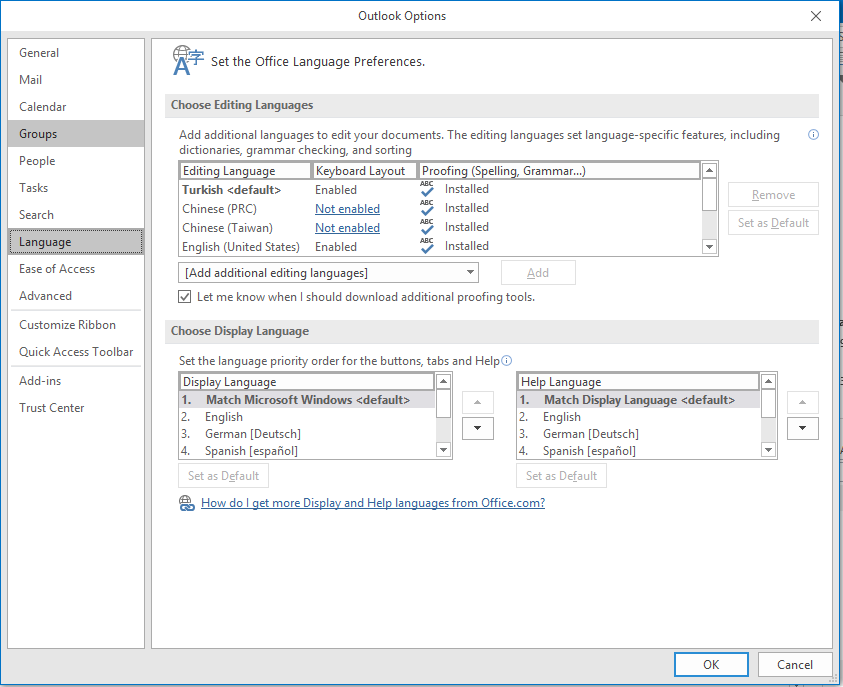The image size is (843, 687).
Task: Click the info icon next to 'buttons, tabs and Help'
Action: tap(506, 361)
